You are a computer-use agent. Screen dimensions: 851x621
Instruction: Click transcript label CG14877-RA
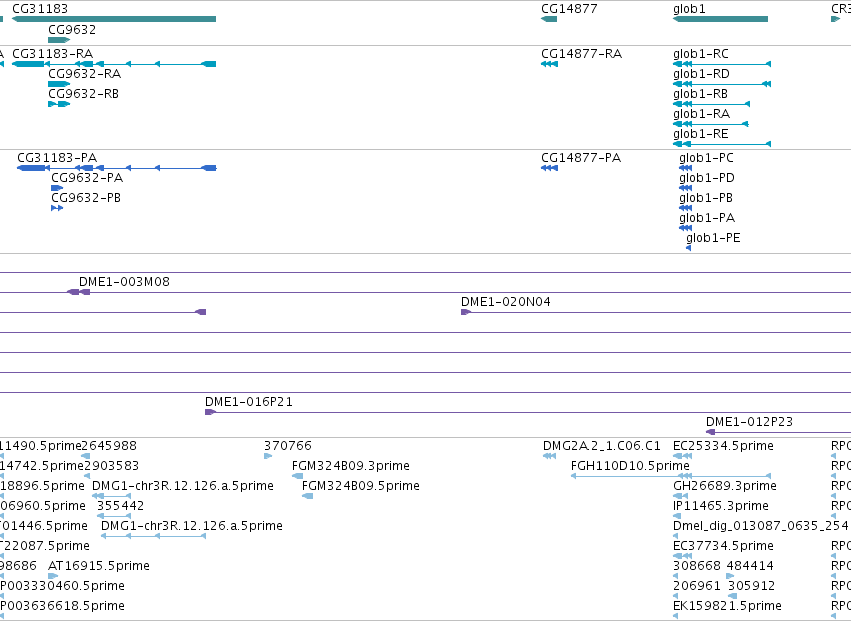pos(581,54)
